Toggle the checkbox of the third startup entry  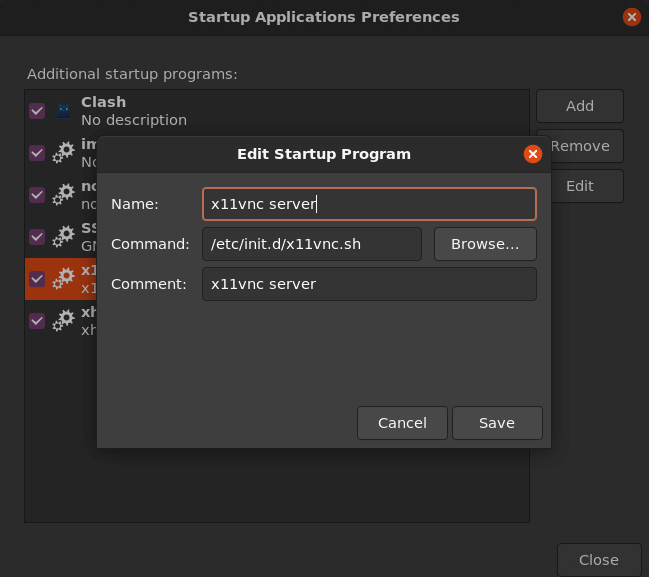(37, 195)
